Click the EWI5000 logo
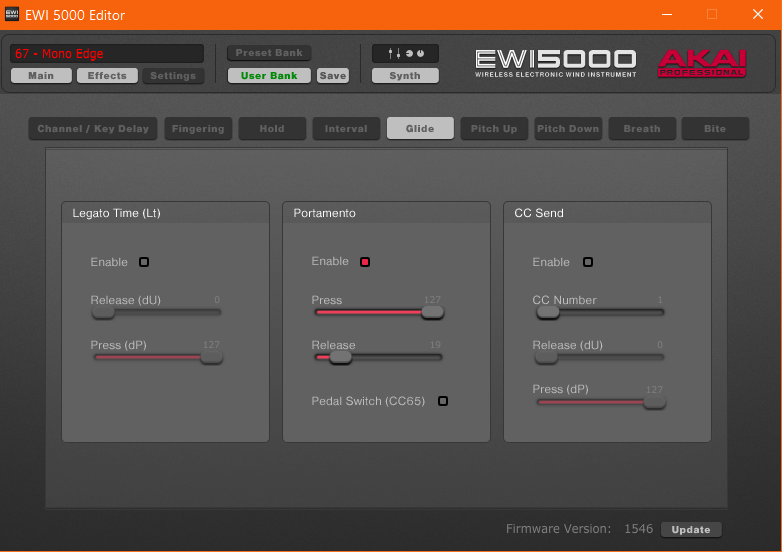Image resolution: width=782 pixels, height=552 pixels. point(556,63)
